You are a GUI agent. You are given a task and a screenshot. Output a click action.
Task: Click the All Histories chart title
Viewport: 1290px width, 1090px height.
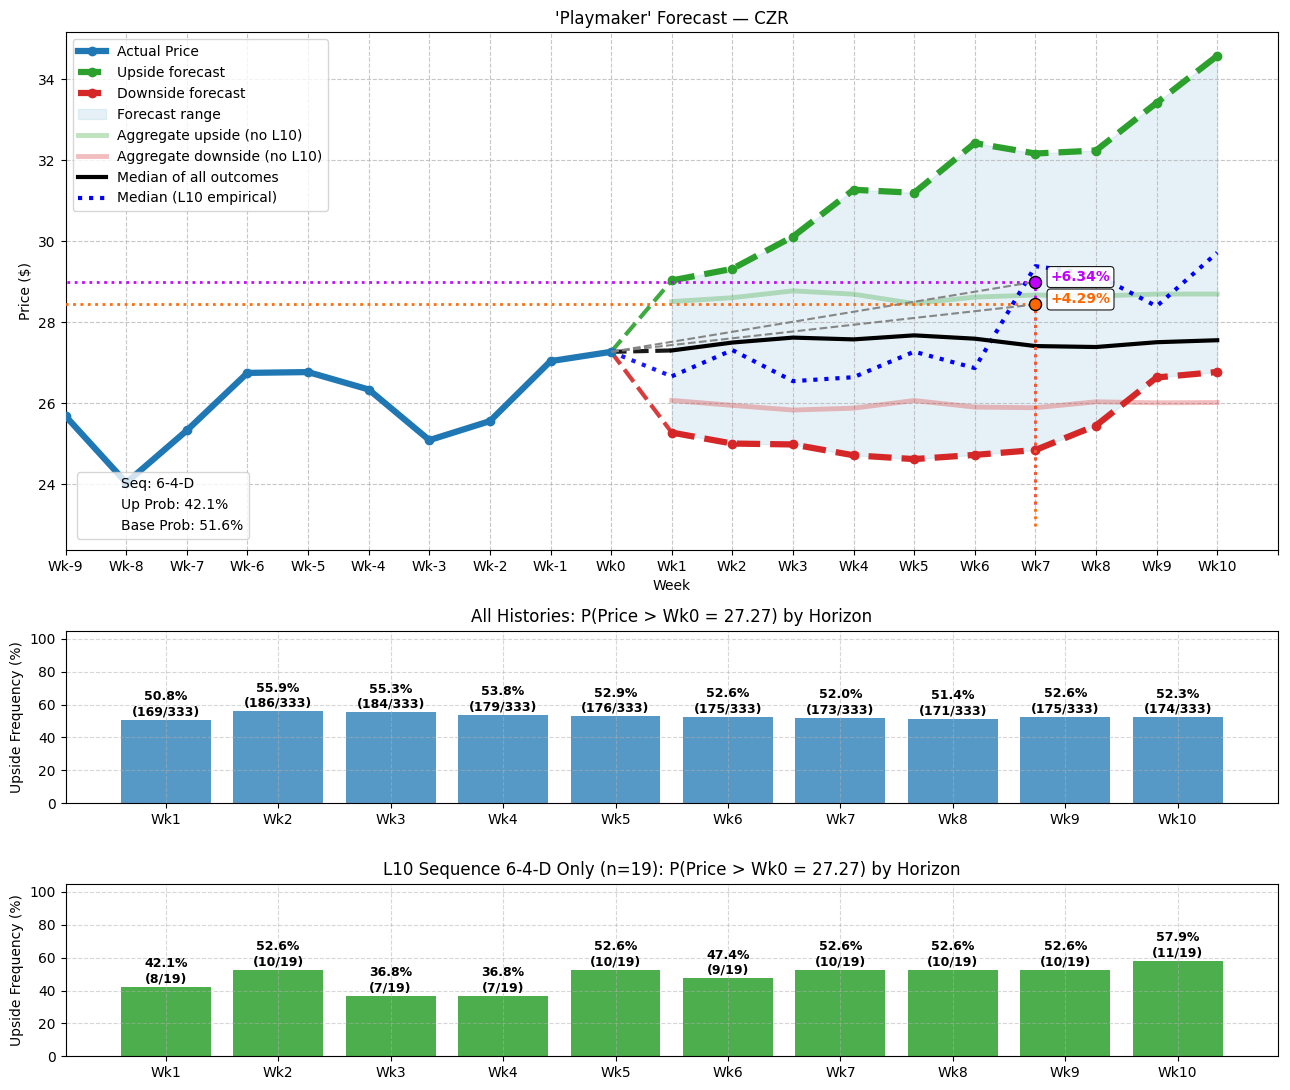click(x=671, y=616)
